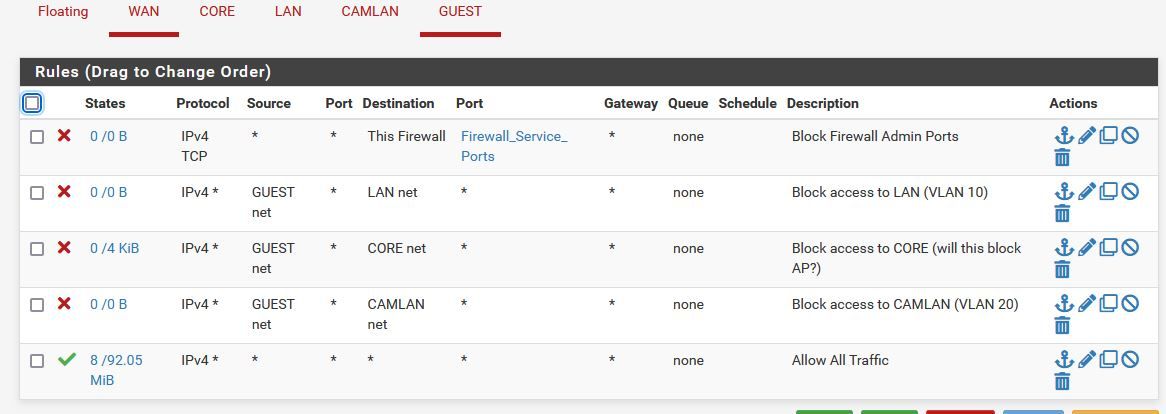The width and height of the screenshot is (1166, 414).
Task: Edit the Block Firewall Admin Ports rule
Action: 1086,136
